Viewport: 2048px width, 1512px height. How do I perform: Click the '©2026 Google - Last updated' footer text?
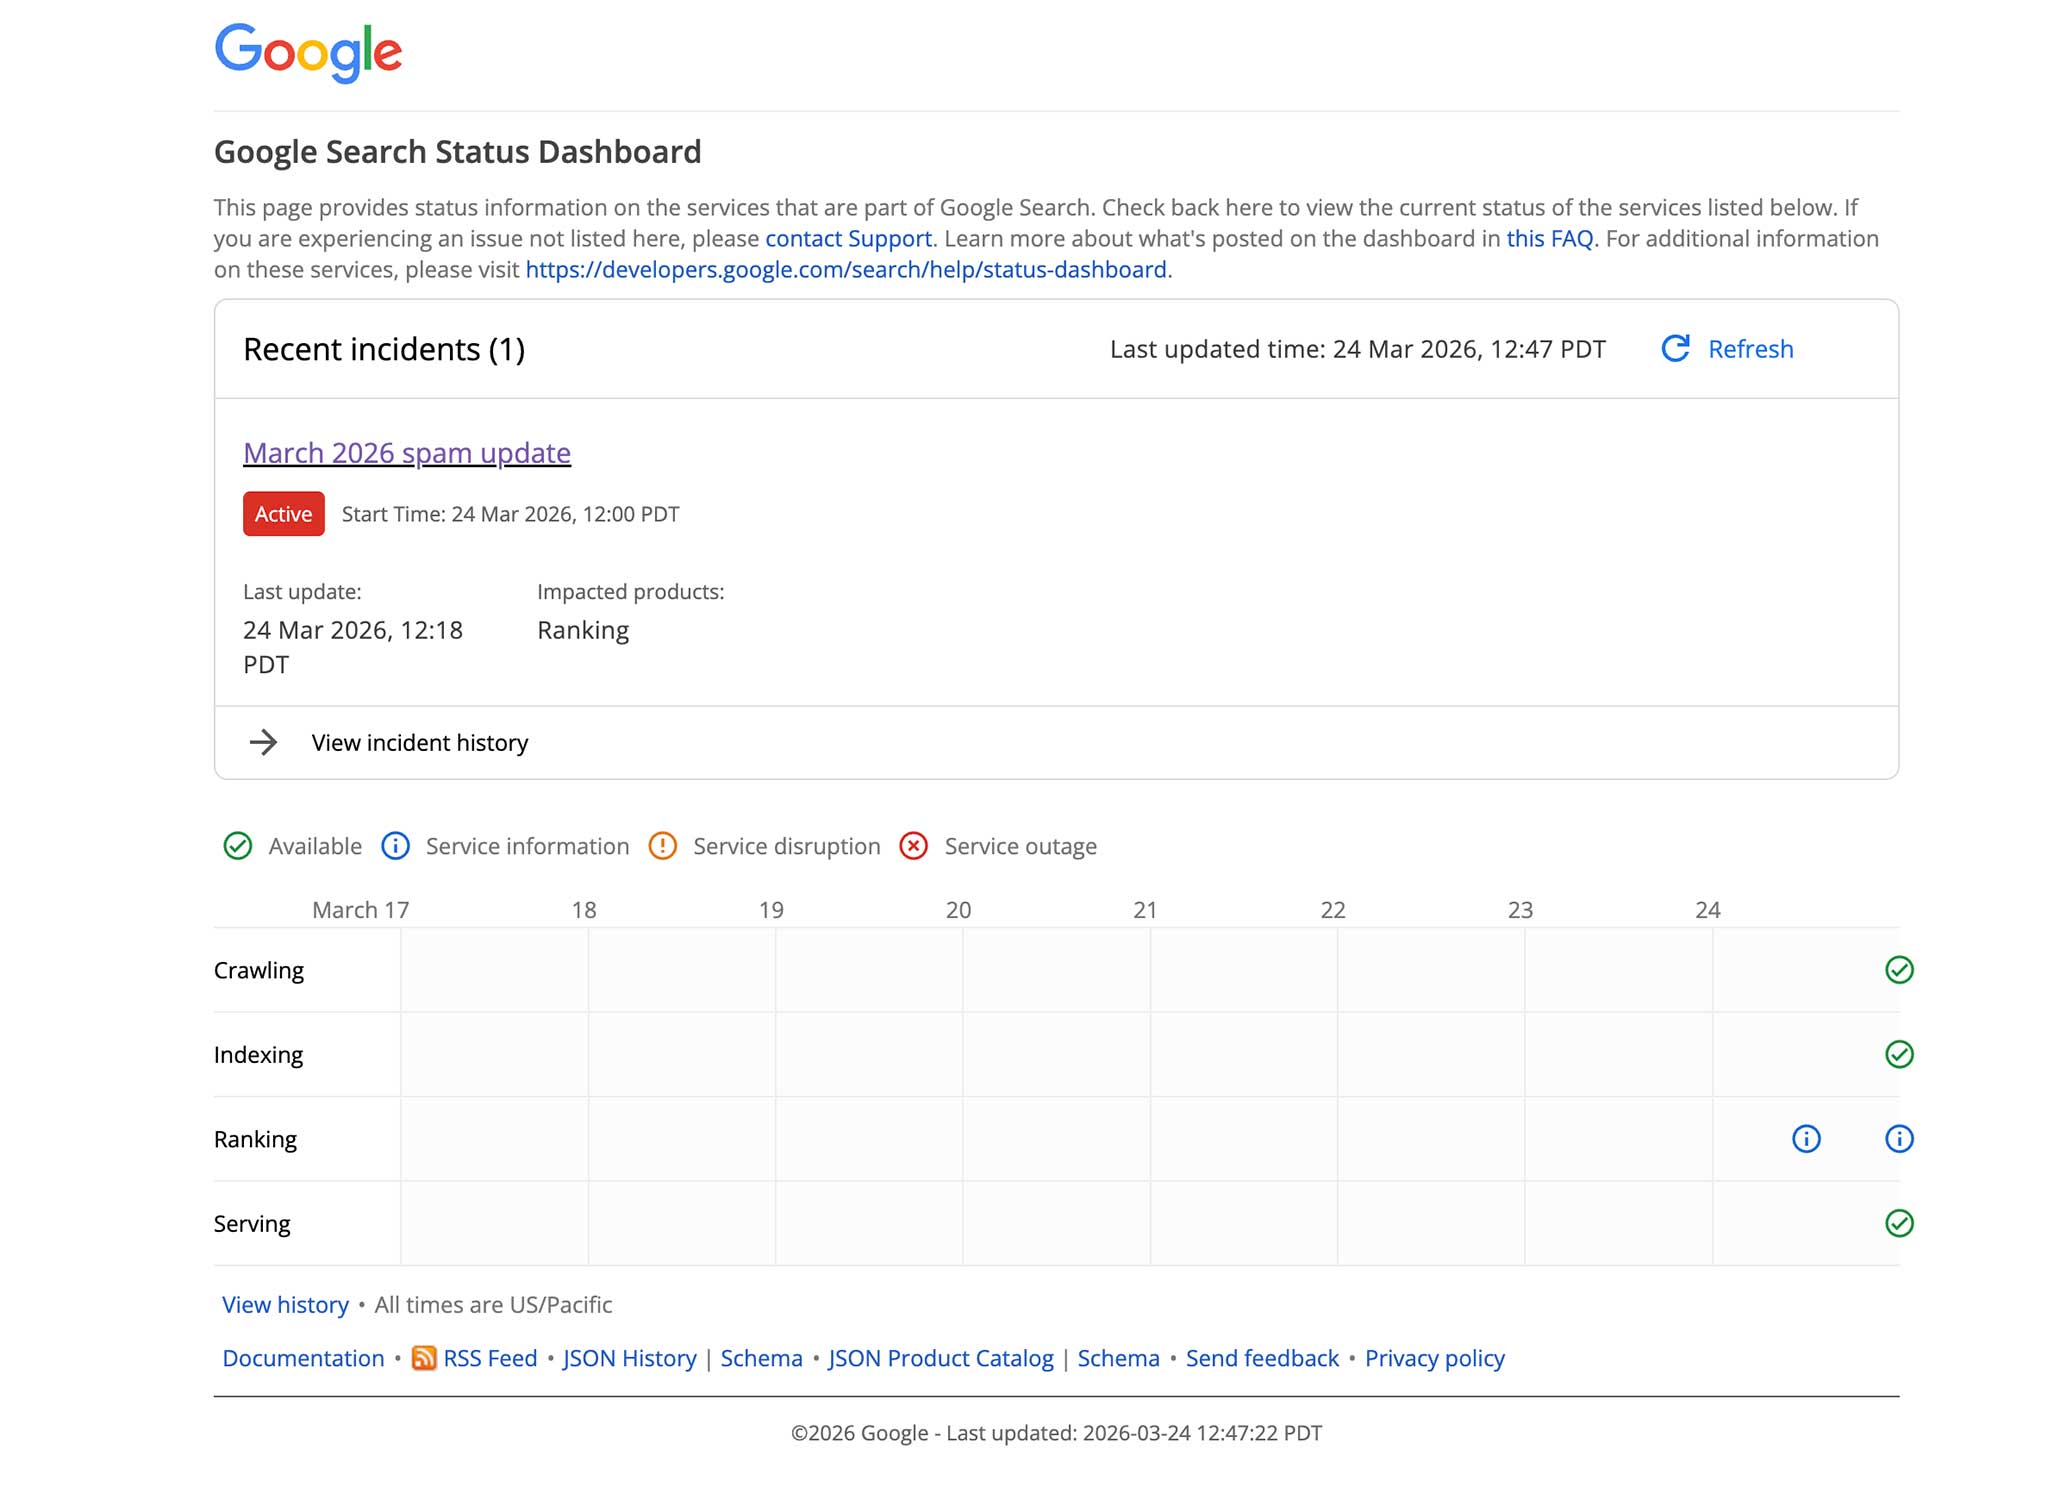pos(1056,1433)
